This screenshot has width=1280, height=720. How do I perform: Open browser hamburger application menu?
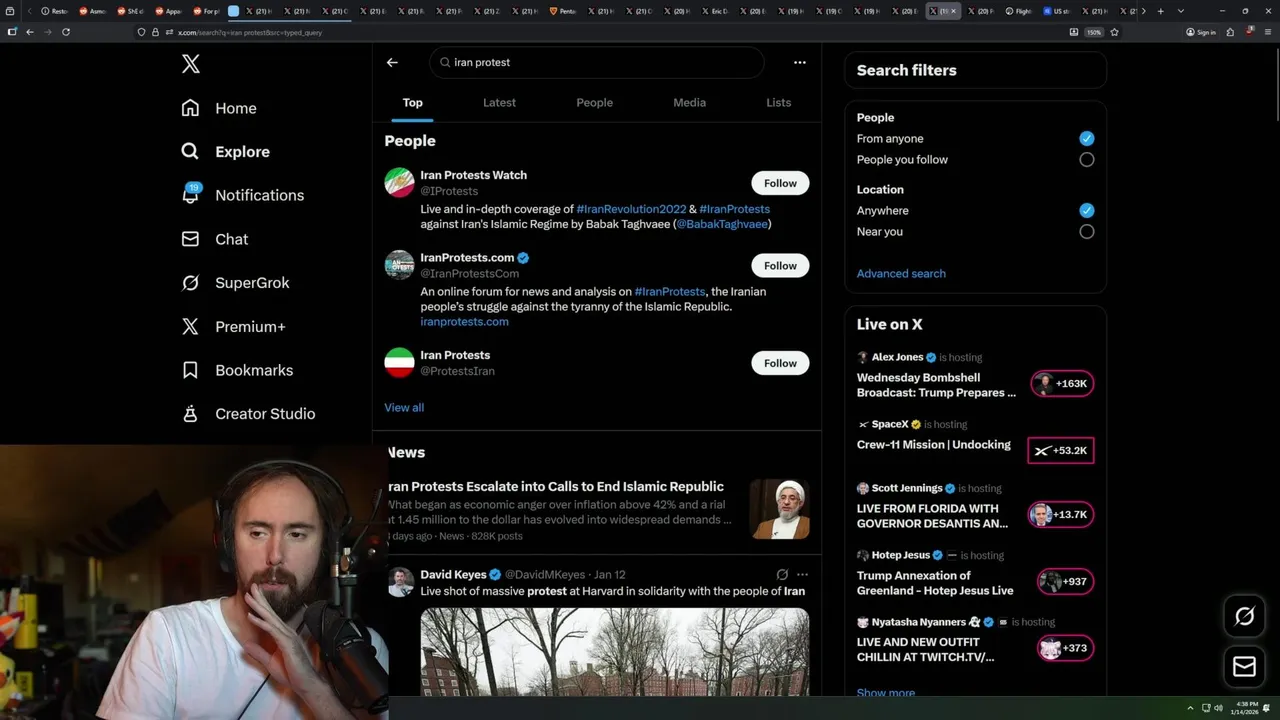(1266, 32)
